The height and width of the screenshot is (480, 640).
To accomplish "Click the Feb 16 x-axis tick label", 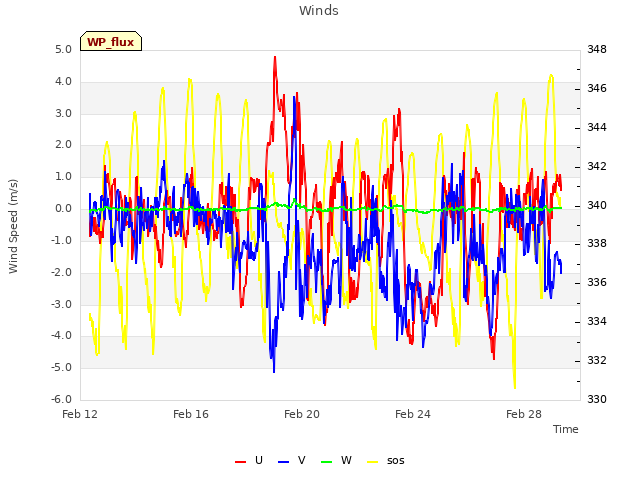I will [x=191, y=414].
